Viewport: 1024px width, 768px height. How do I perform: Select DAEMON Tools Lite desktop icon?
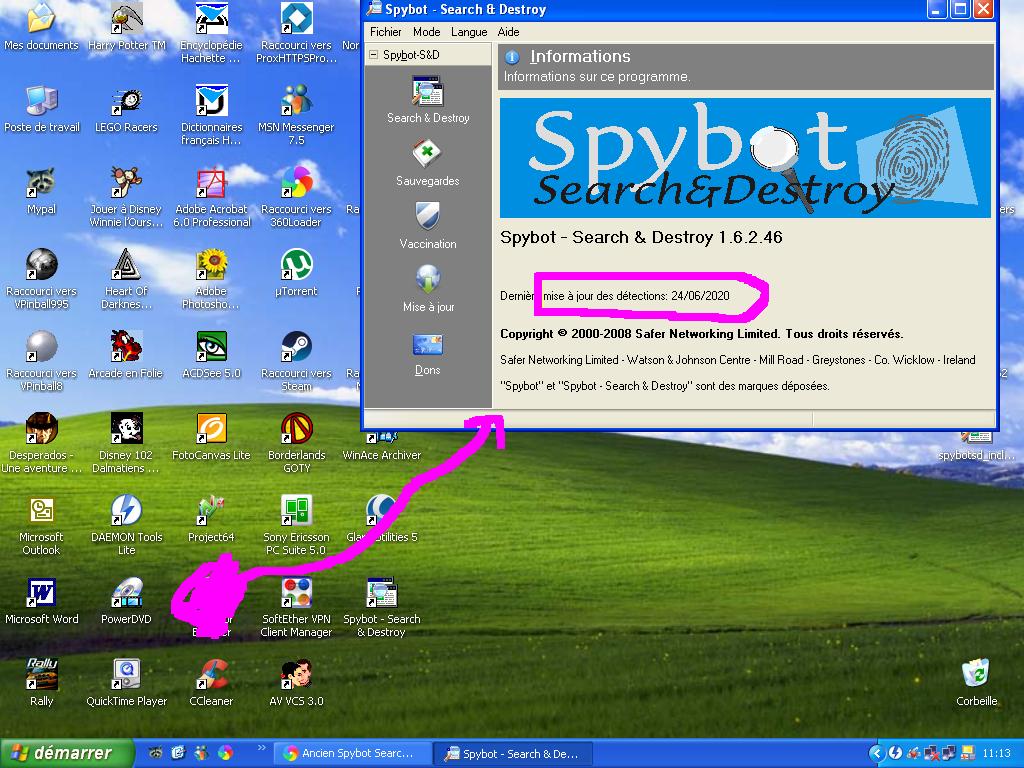[x=126, y=526]
